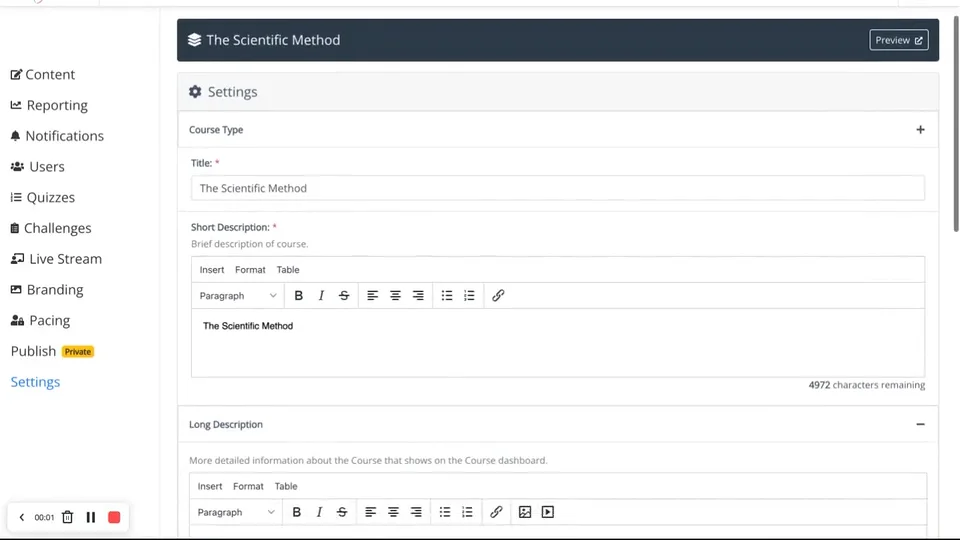This screenshot has height=540, width=960.
Task: Open Pacing in sidebar
Action: pos(40,320)
